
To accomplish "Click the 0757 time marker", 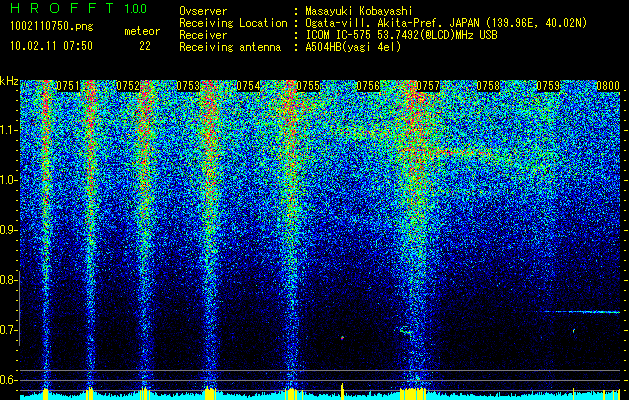I will point(428,86).
